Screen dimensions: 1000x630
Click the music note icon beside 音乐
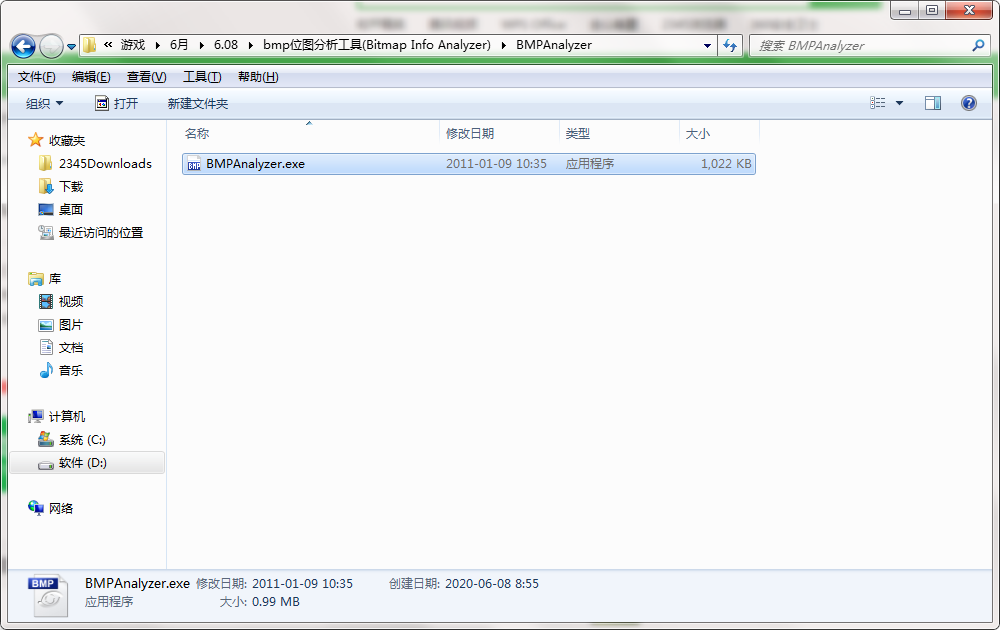pyautogui.click(x=46, y=370)
